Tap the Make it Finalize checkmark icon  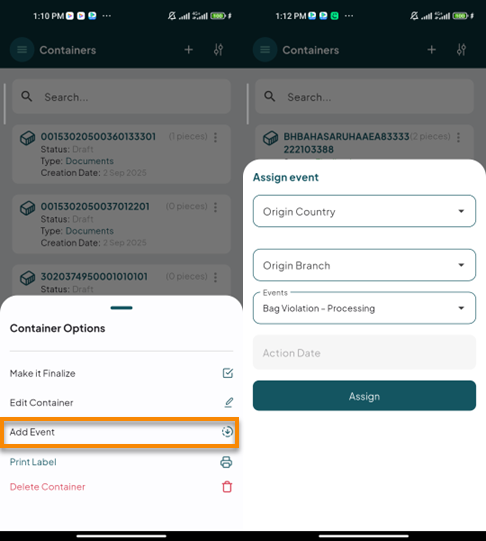(228, 373)
